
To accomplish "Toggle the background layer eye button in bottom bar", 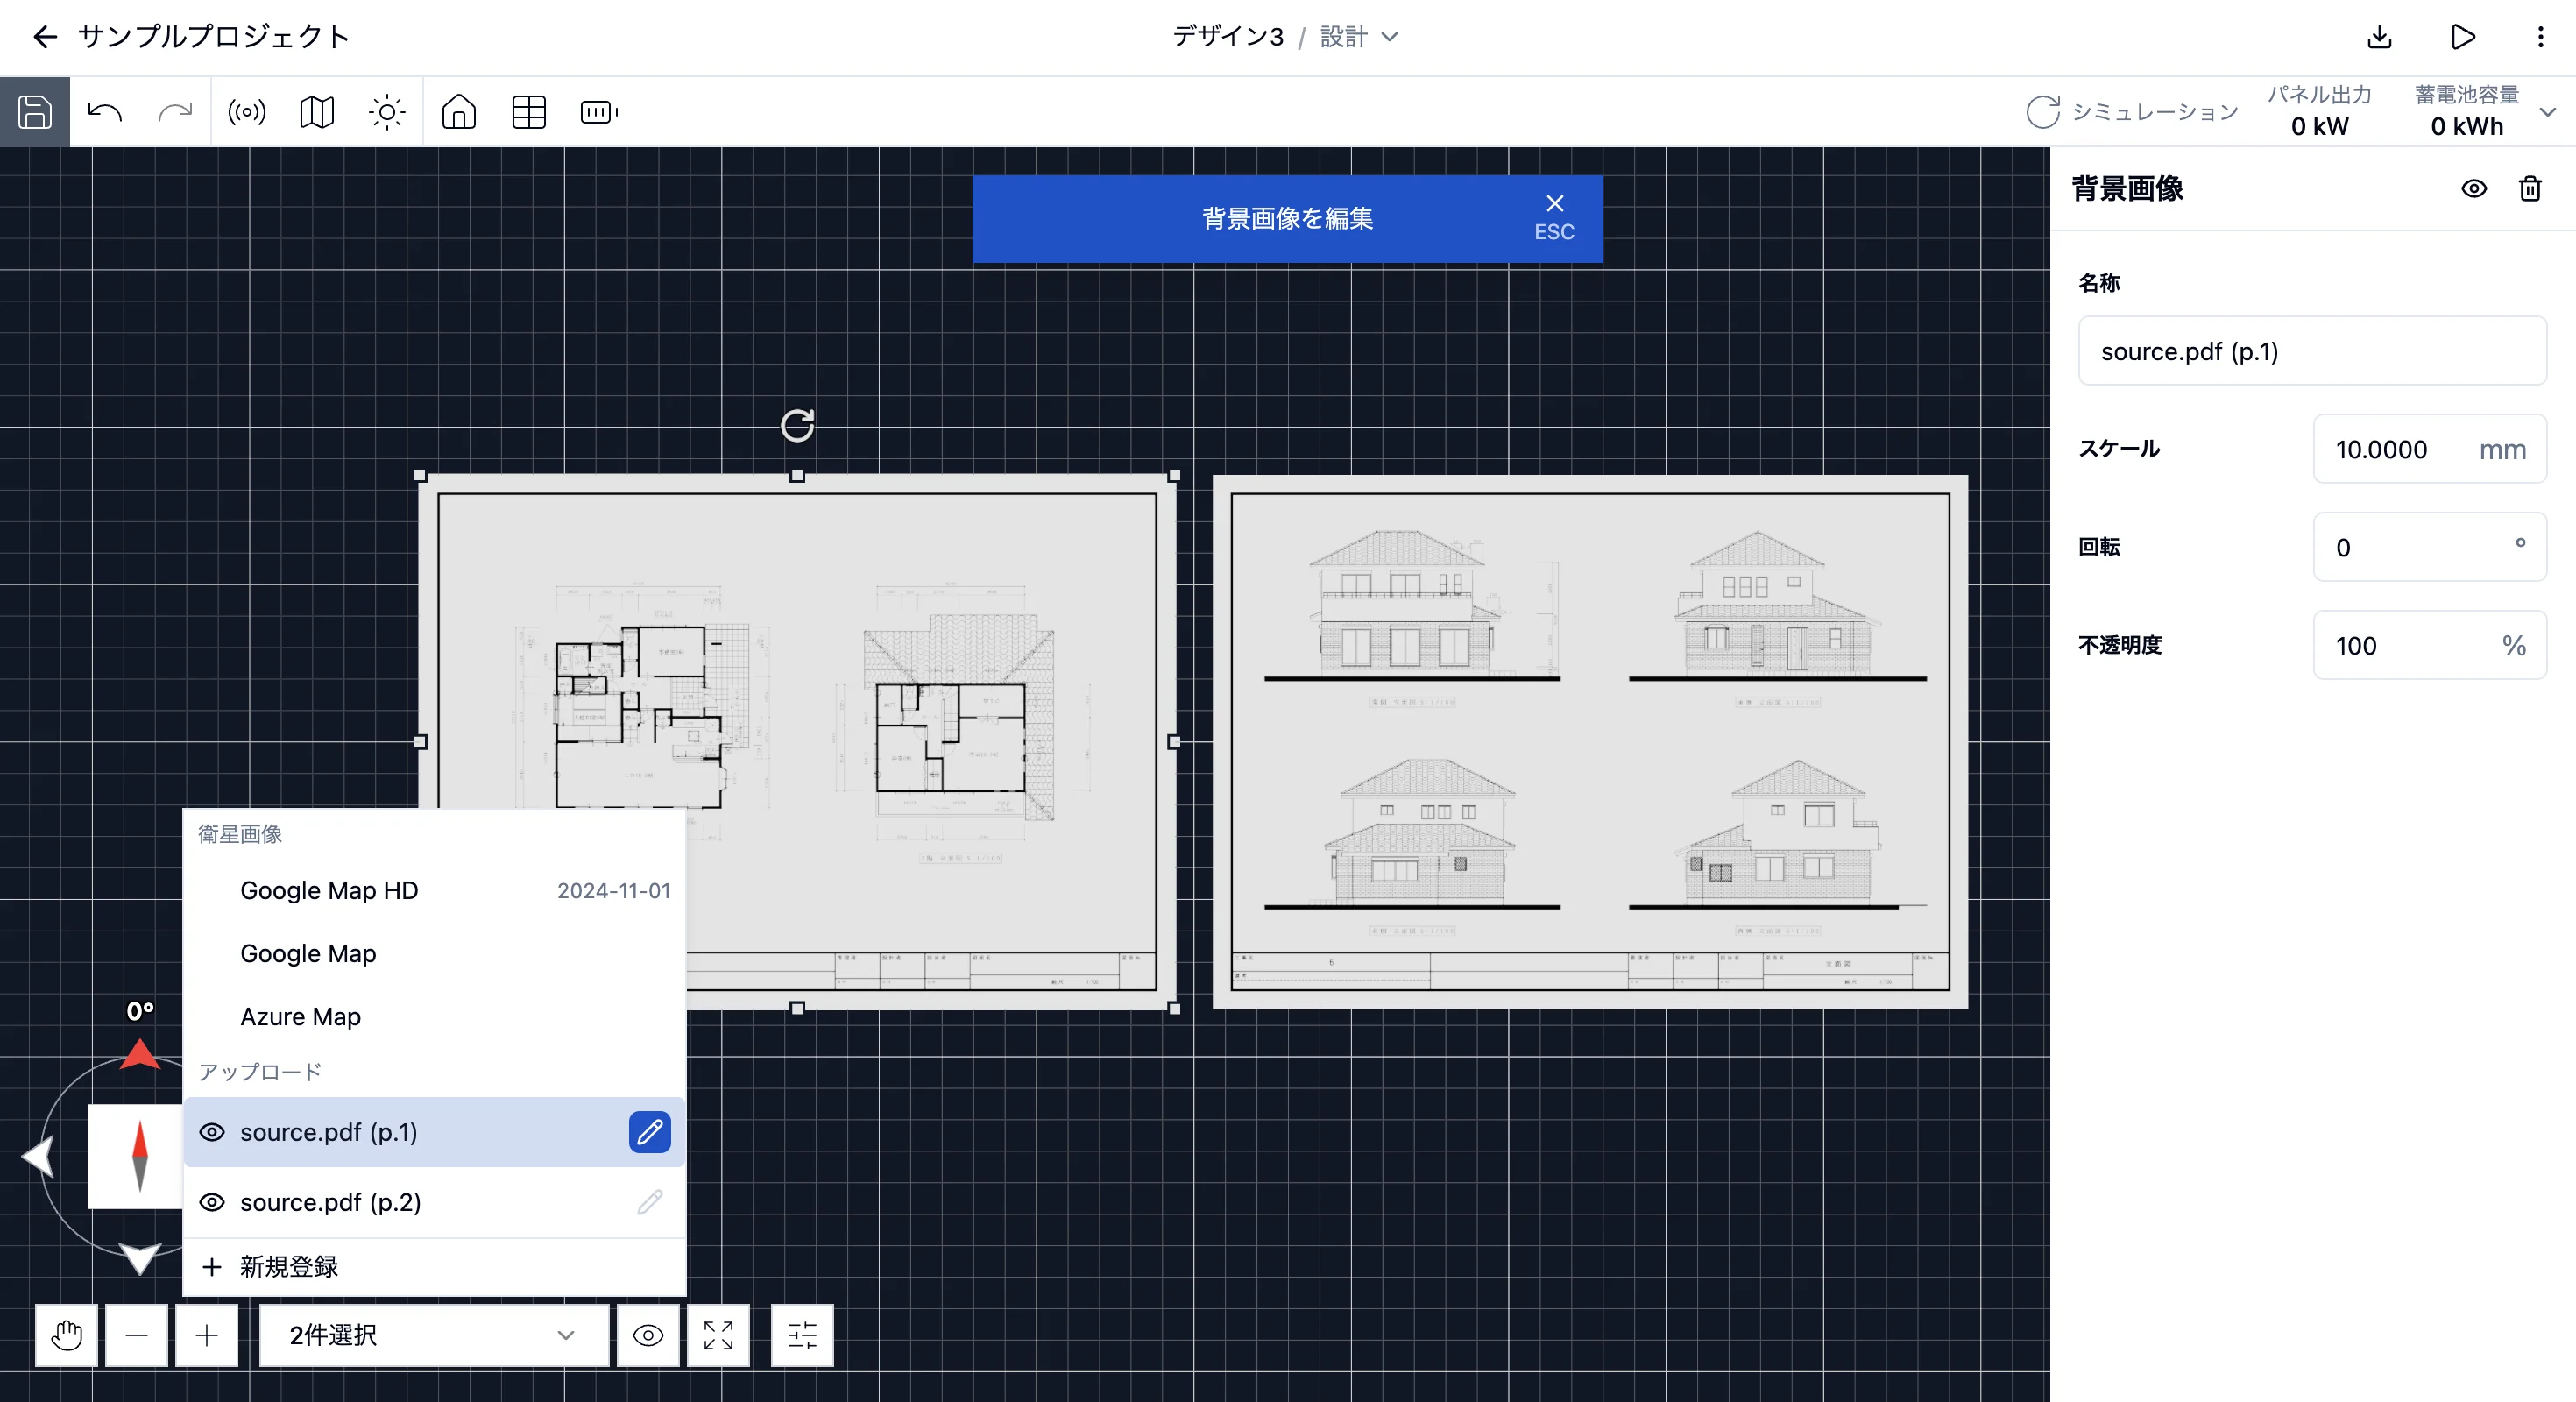I will [x=648, y=1335].
